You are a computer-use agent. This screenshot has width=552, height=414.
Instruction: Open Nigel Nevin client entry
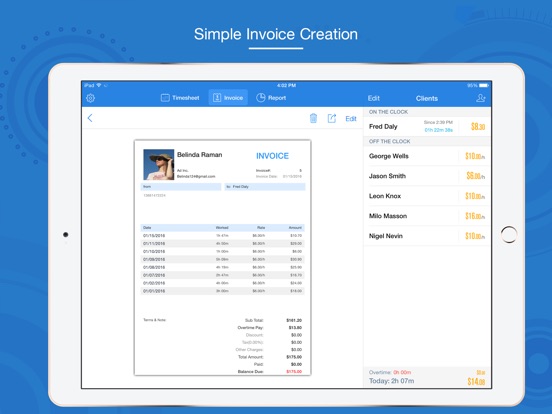427,236
